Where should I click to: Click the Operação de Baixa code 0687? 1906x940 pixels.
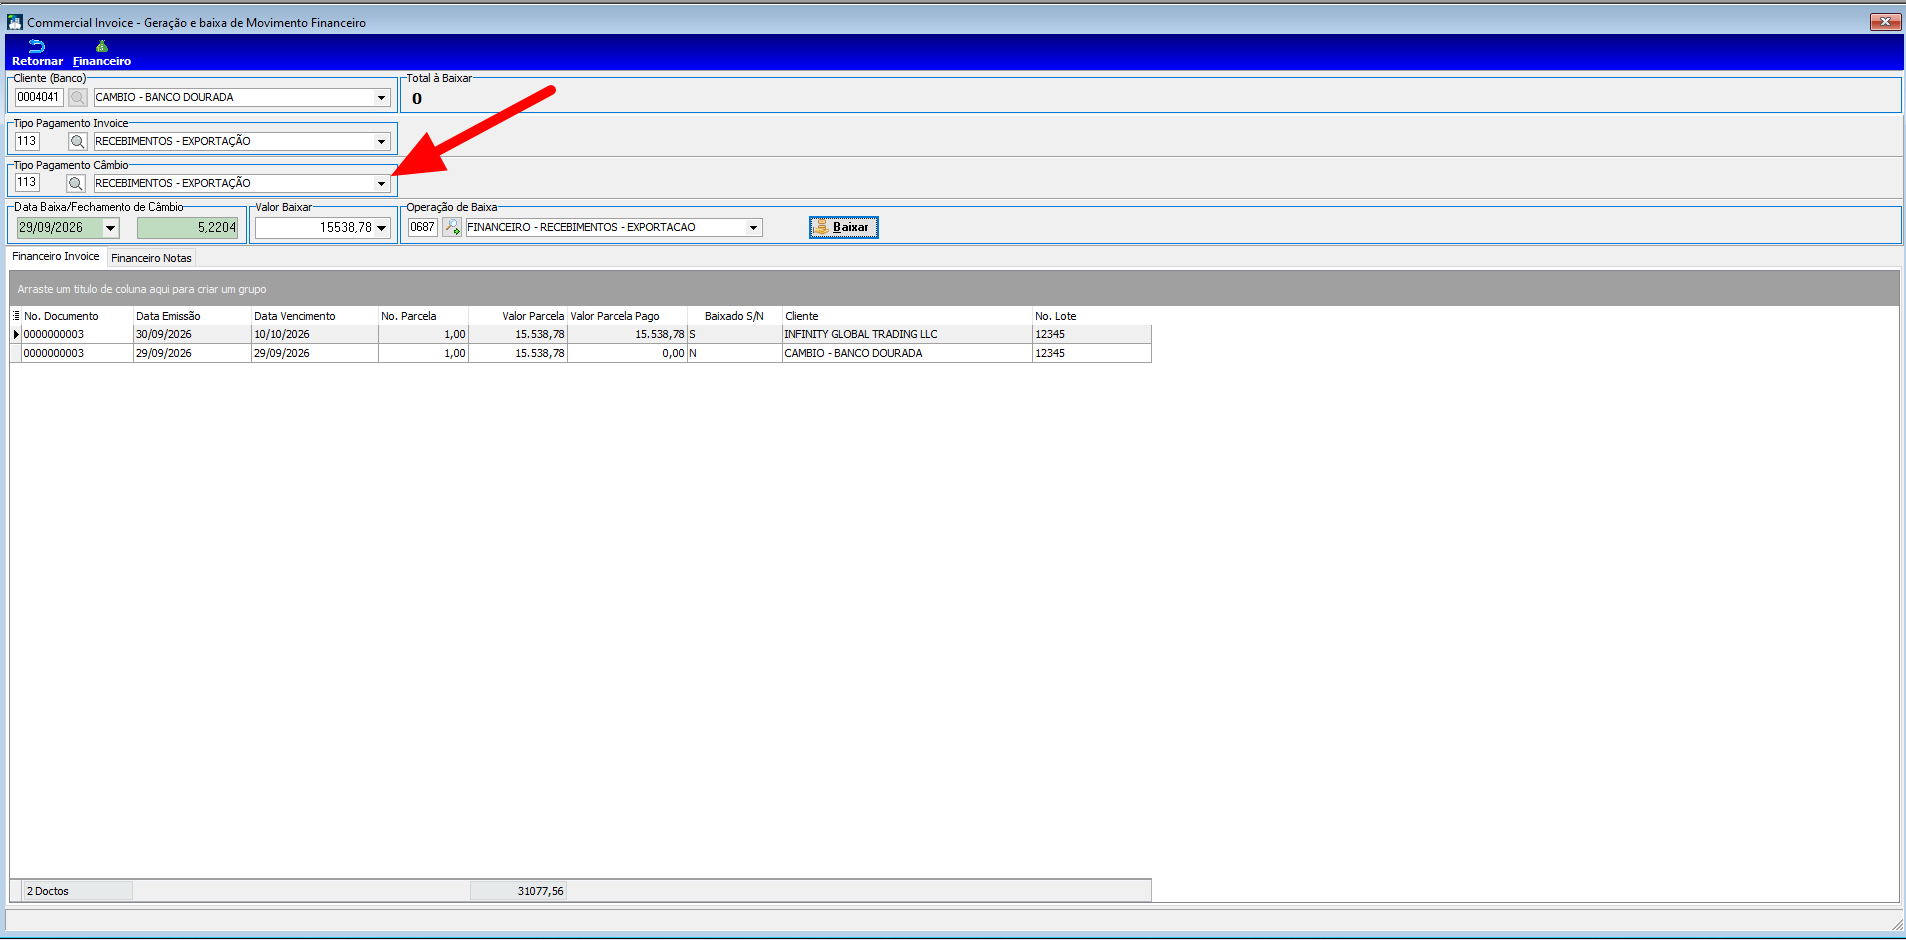pyautogui.click(x=422, y=227)
